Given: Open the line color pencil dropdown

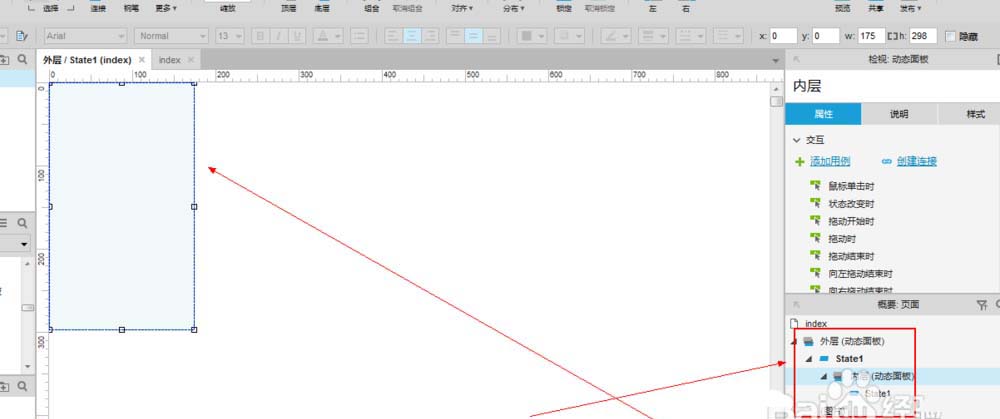Looking at the screenshot, I should pyautogui.click(x=617, y=36).
